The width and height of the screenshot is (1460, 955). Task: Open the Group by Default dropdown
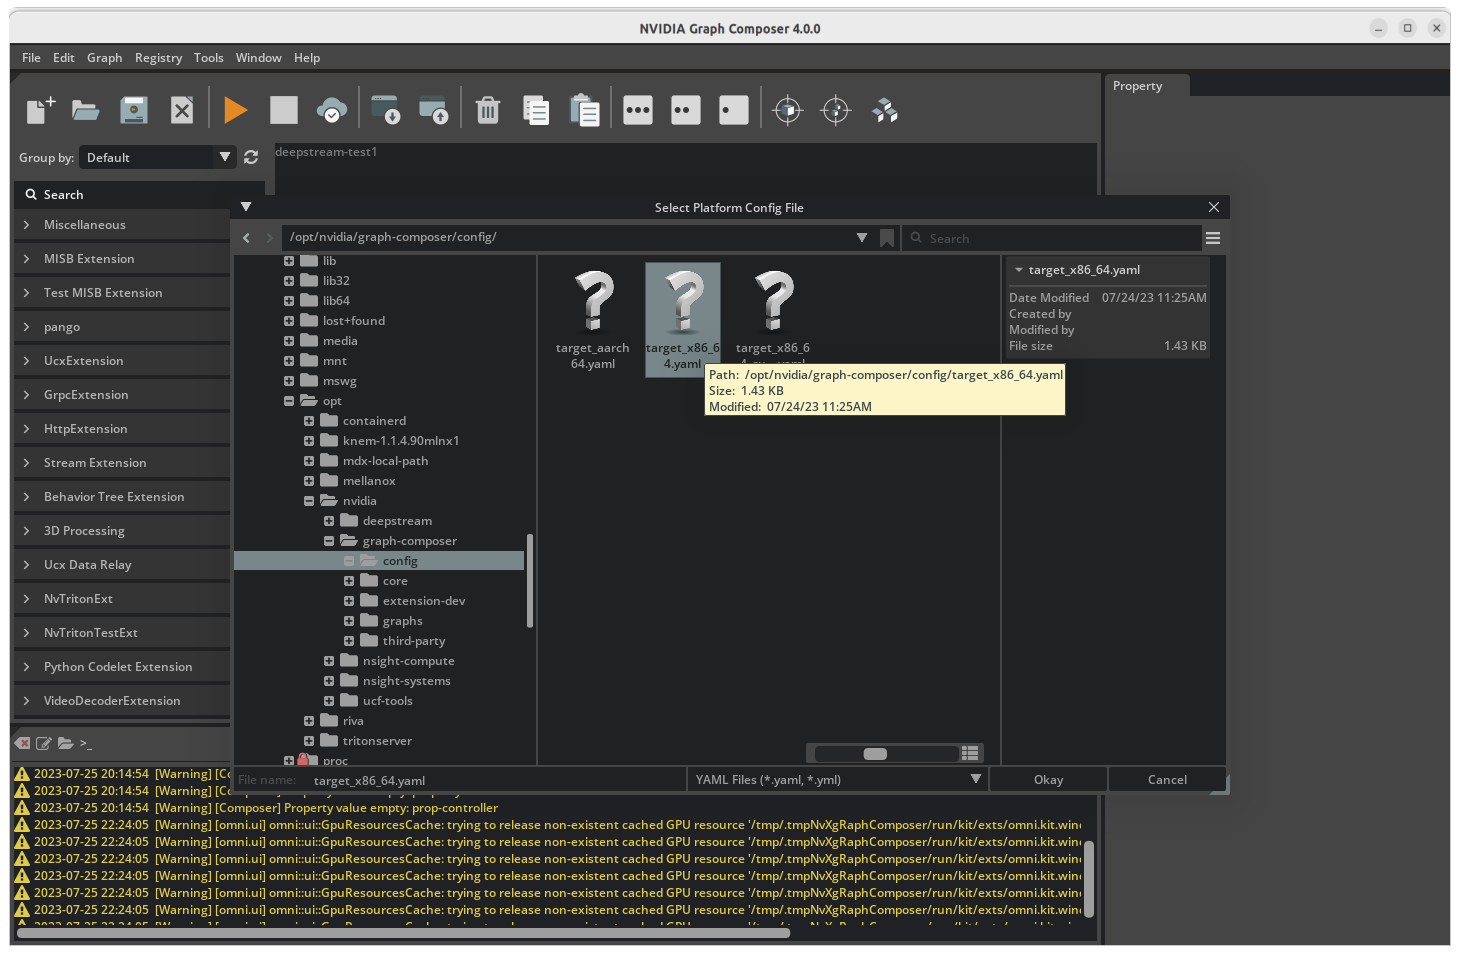pyautogui.click(x=157, y=157)
